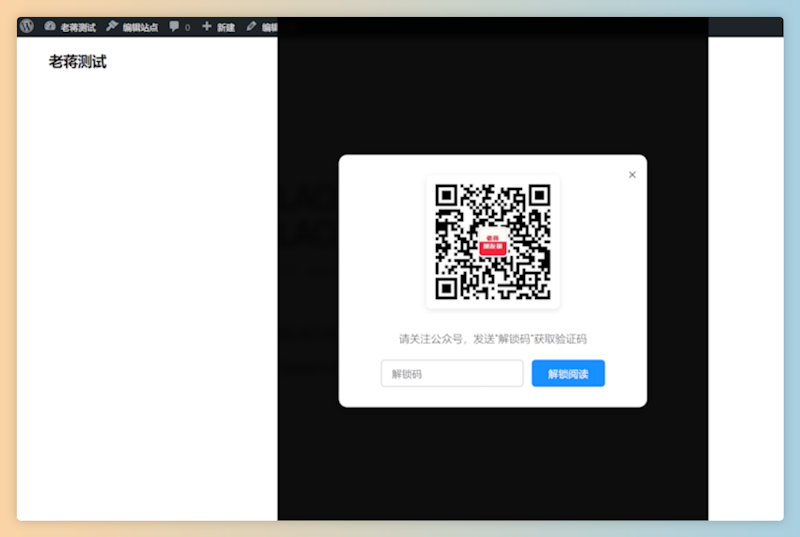
Task: Open 编辑站点 in the admin bar
Action: pyautogui.click(x=132, y=27)
